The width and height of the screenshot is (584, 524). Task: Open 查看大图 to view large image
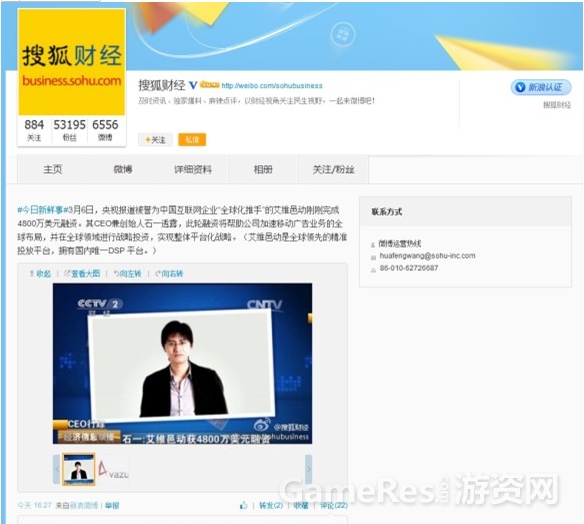(82, 274)
